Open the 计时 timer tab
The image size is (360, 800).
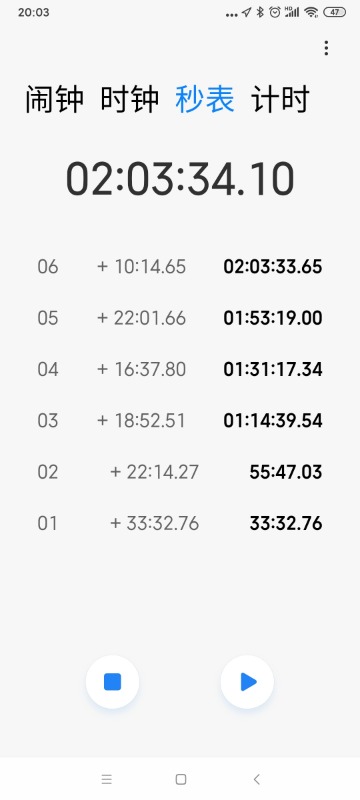(x=280, y=99)
